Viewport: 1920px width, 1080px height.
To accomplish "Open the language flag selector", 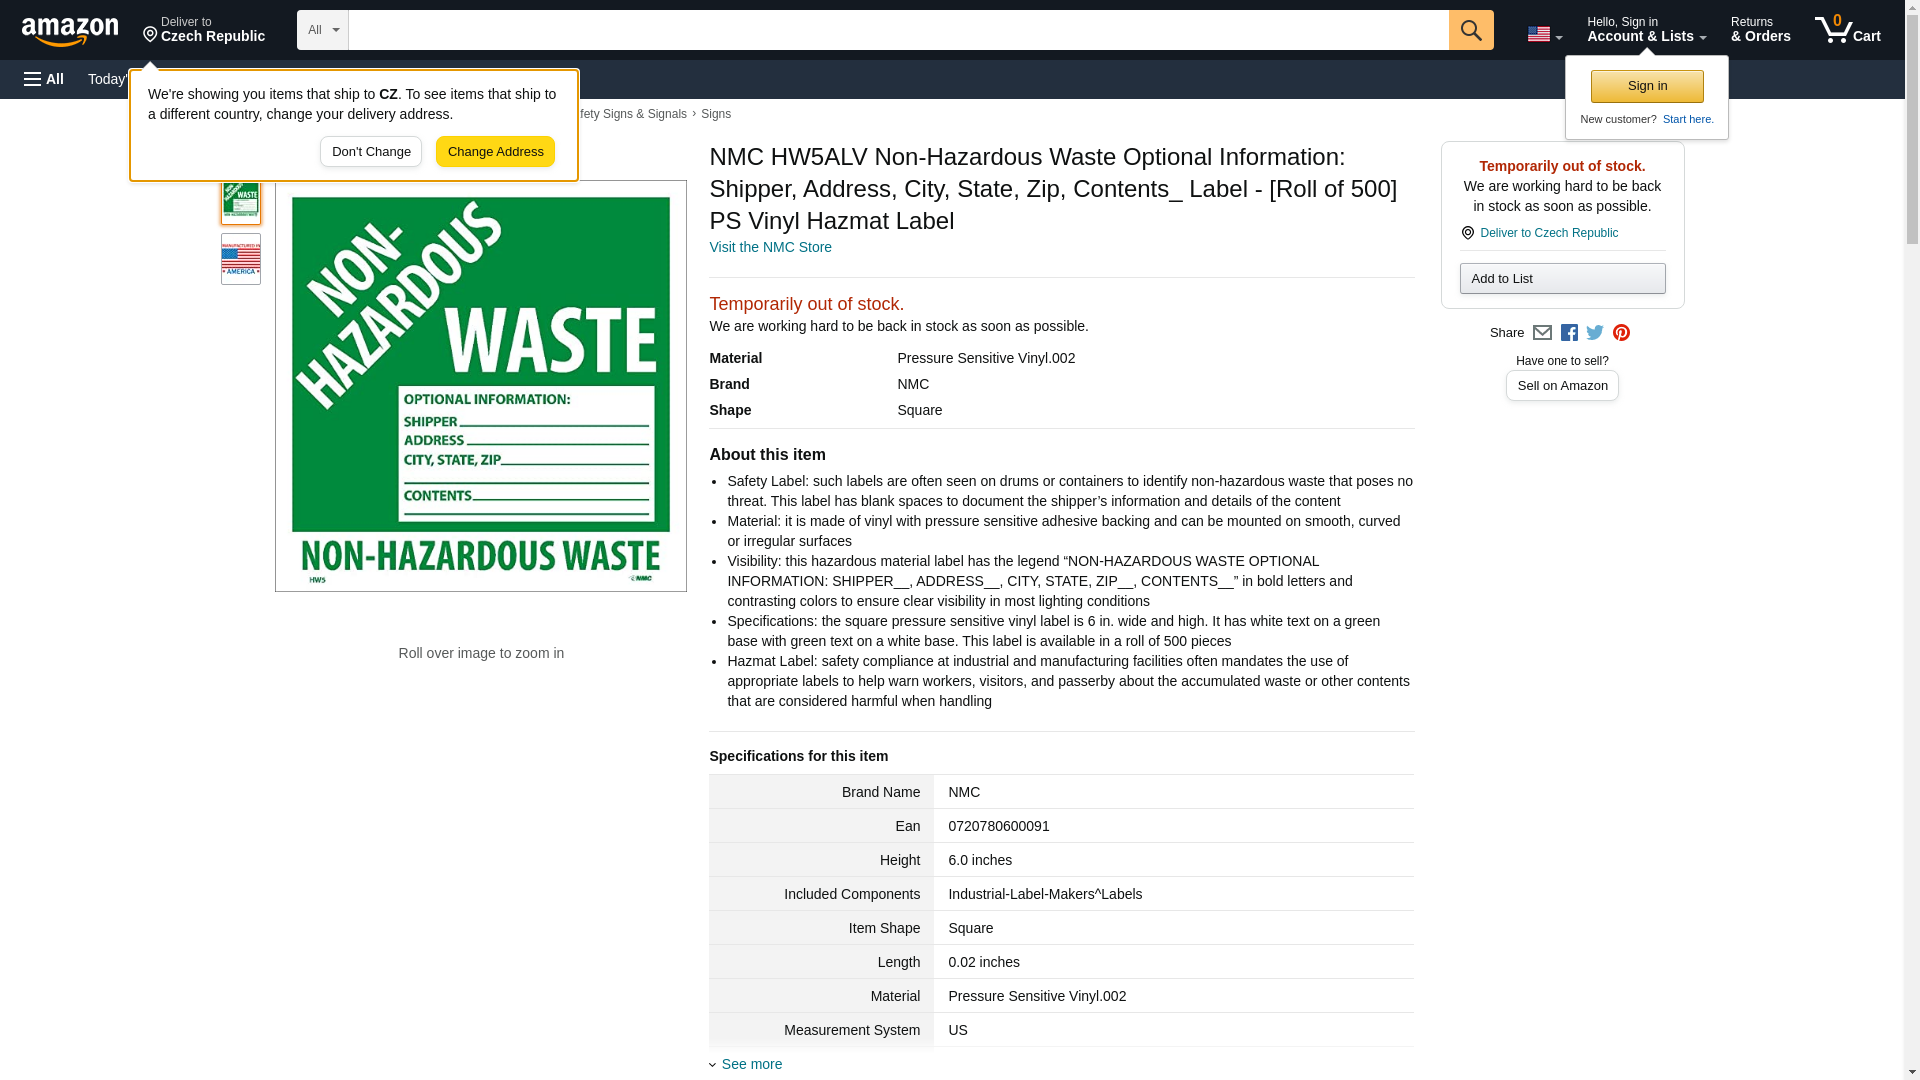I will (x=1544, y=34).
